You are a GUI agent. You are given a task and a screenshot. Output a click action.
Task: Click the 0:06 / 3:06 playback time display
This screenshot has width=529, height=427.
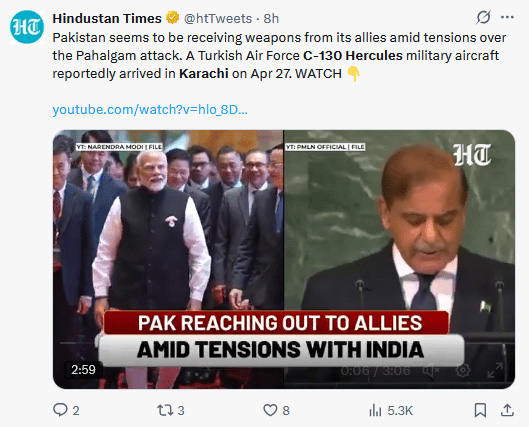pos(375,371)
